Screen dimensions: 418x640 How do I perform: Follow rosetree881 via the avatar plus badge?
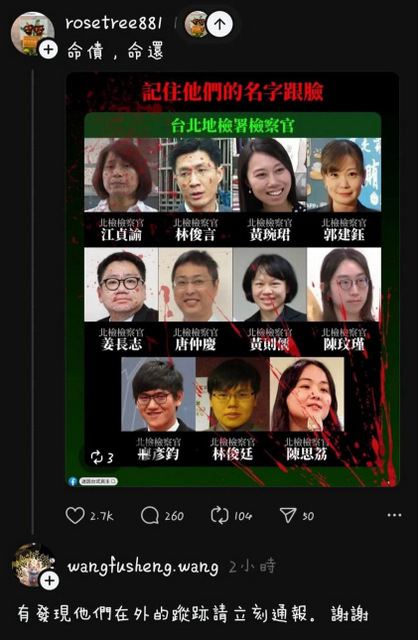[48, 50]
